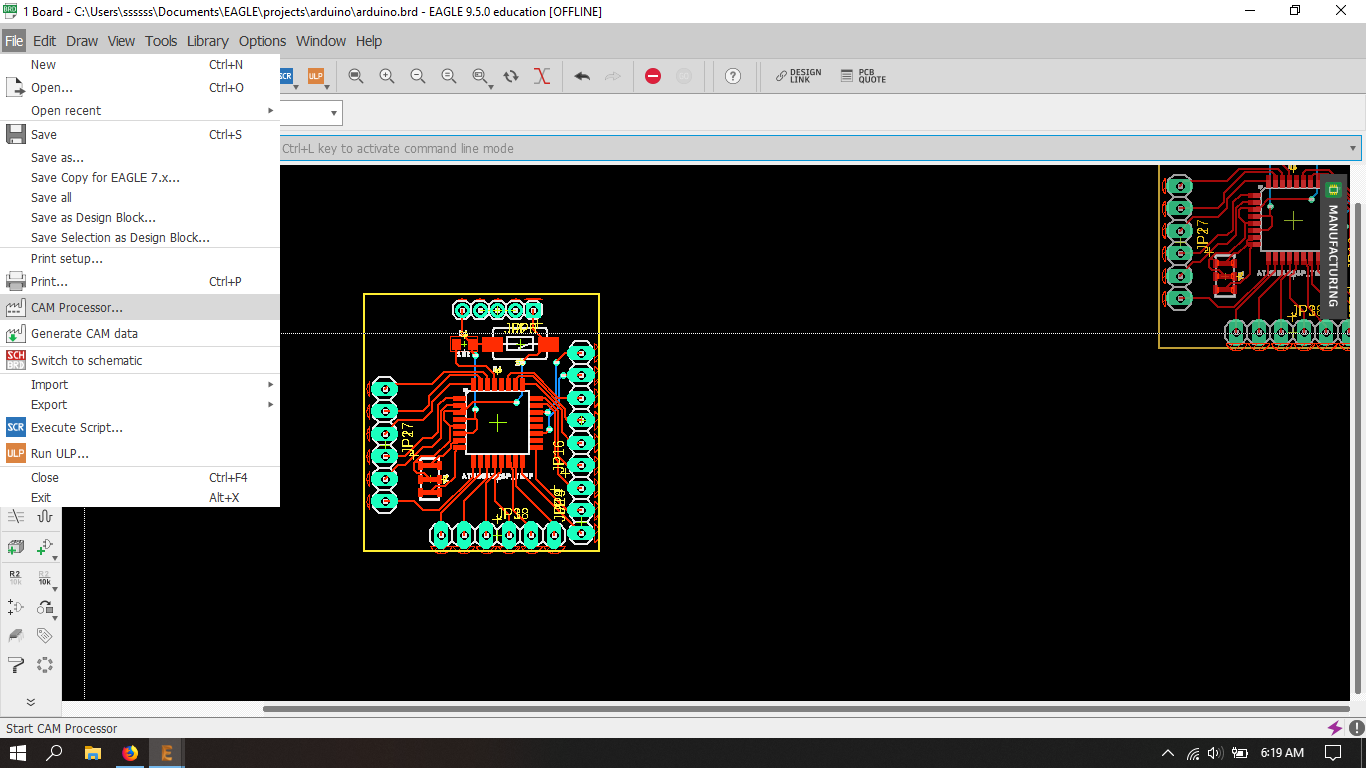The height and width of the screenshot is (768, 1366).
Task: Open the zoom selection dropdown arrow
Action: coord(491,86)
